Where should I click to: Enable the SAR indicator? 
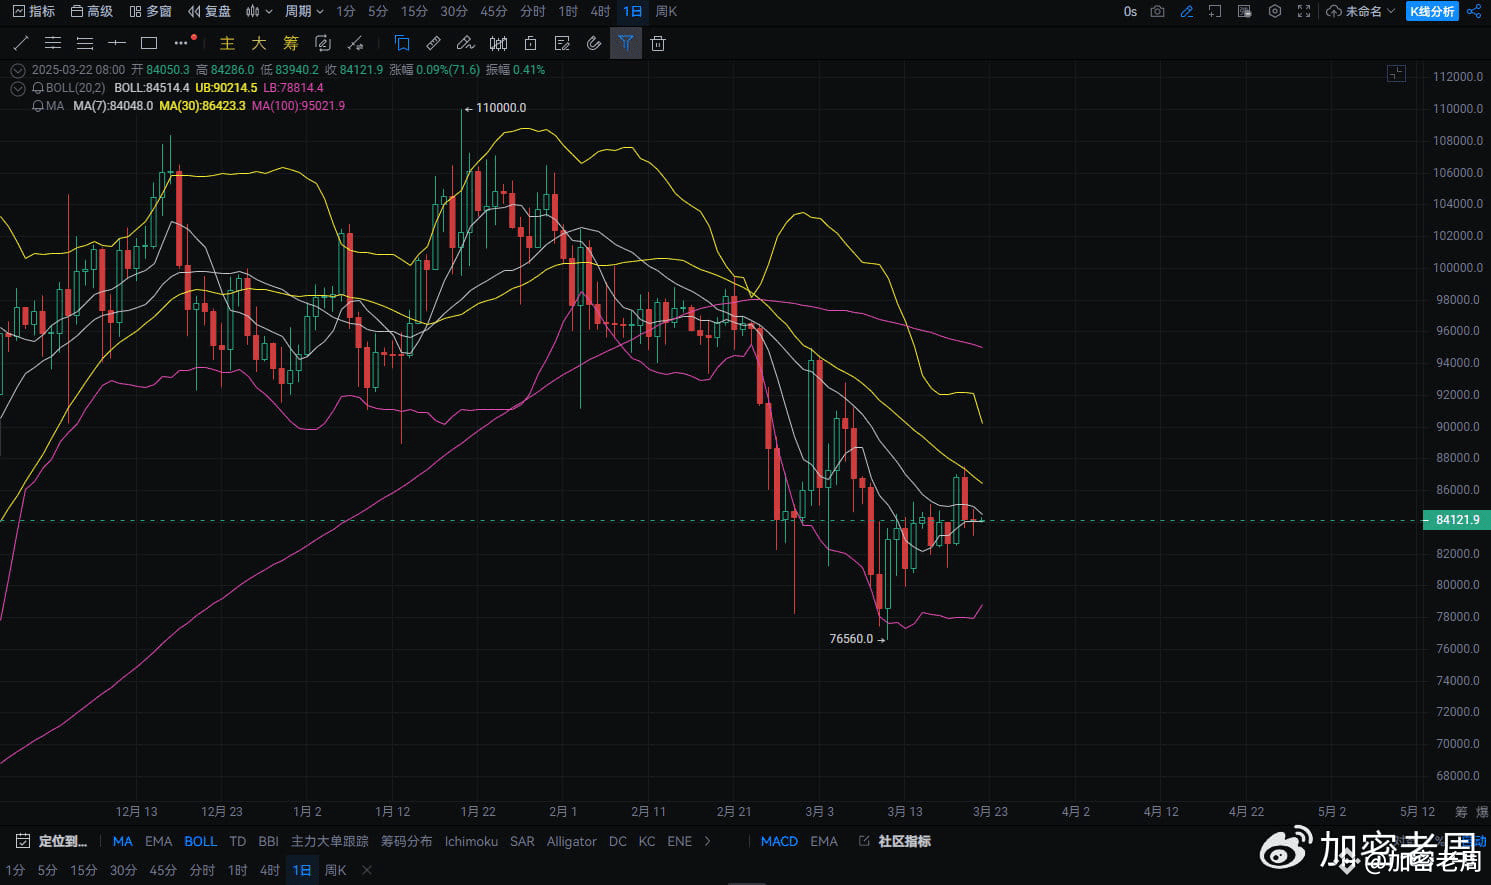tap(522, 841)
